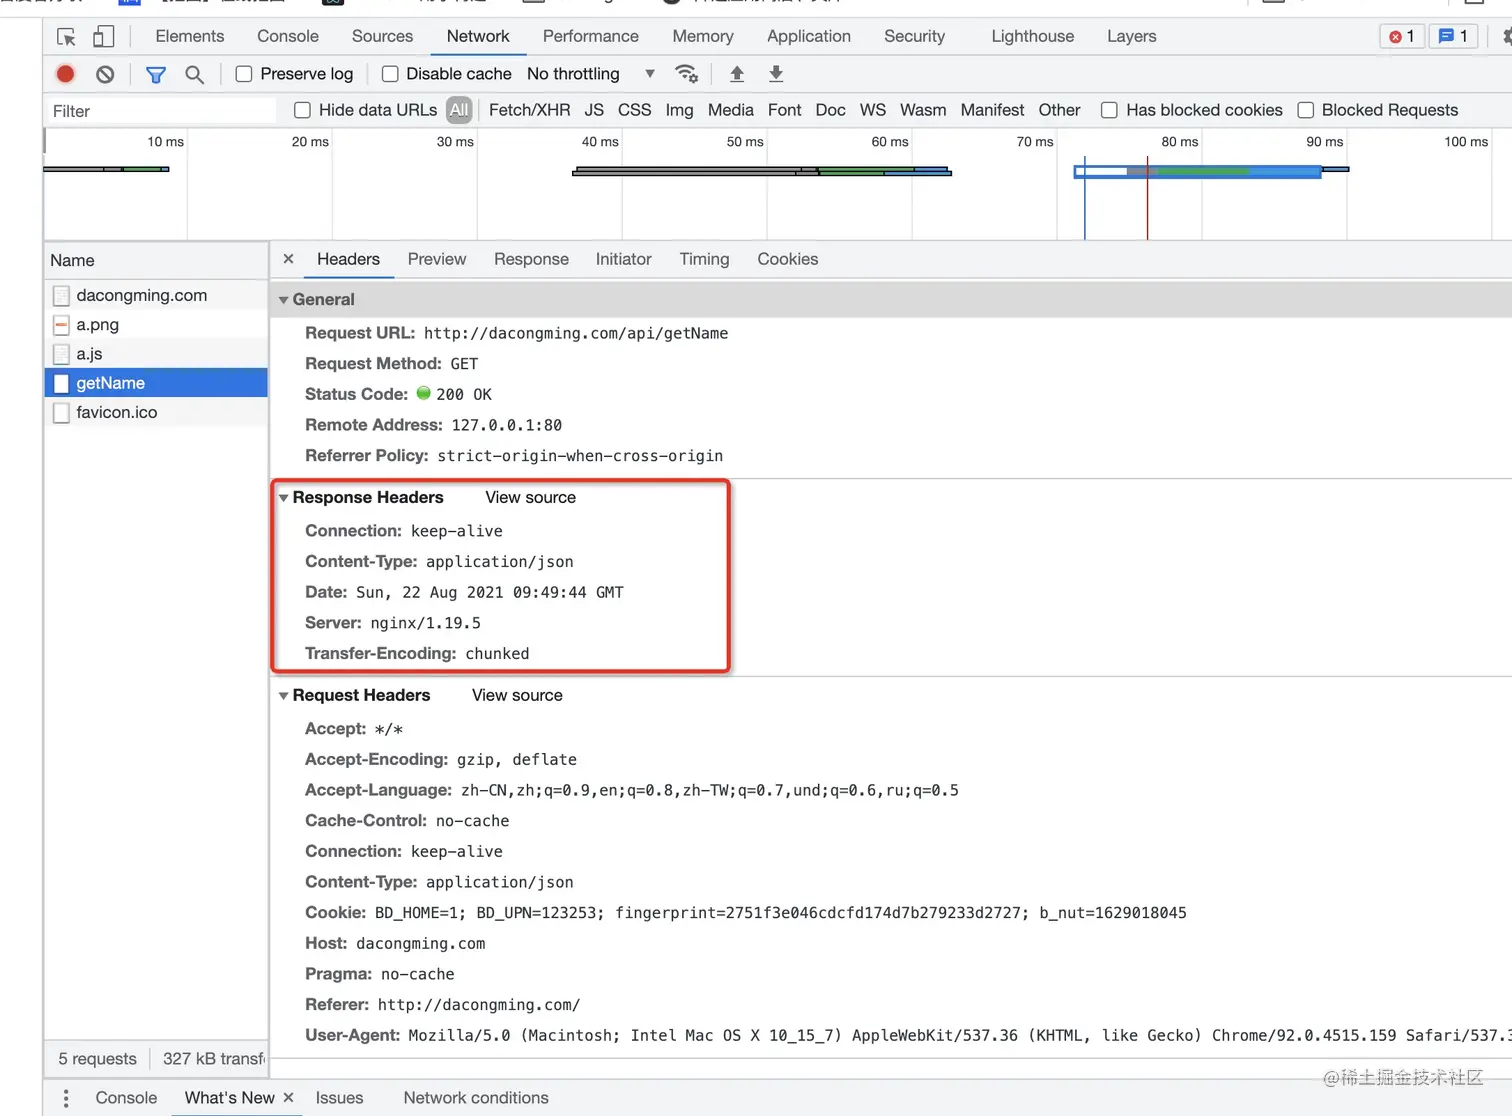
Task: Select the a.js script request
Action: pos(156,354)
